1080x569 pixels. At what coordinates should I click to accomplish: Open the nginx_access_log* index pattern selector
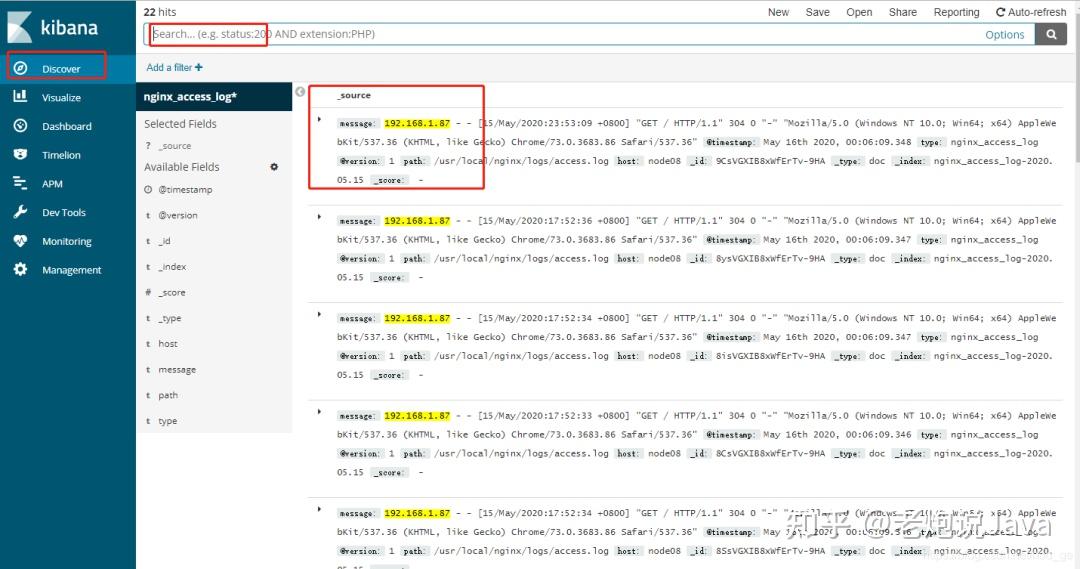(x=214, y=96)
